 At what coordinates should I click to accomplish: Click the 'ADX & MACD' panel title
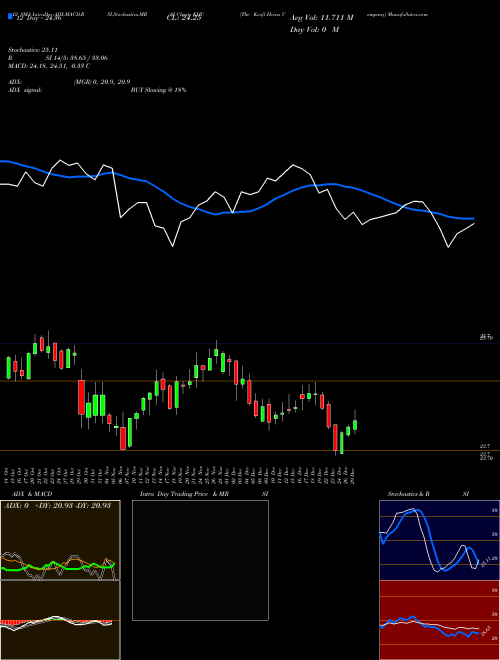coord(32,494)
